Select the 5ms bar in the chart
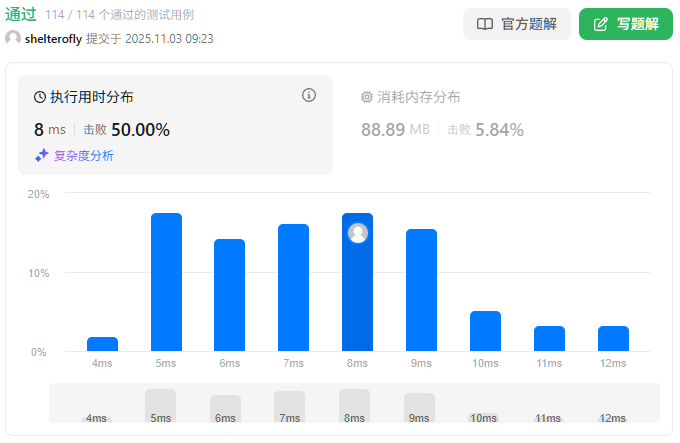 click(x=166, y=282)
